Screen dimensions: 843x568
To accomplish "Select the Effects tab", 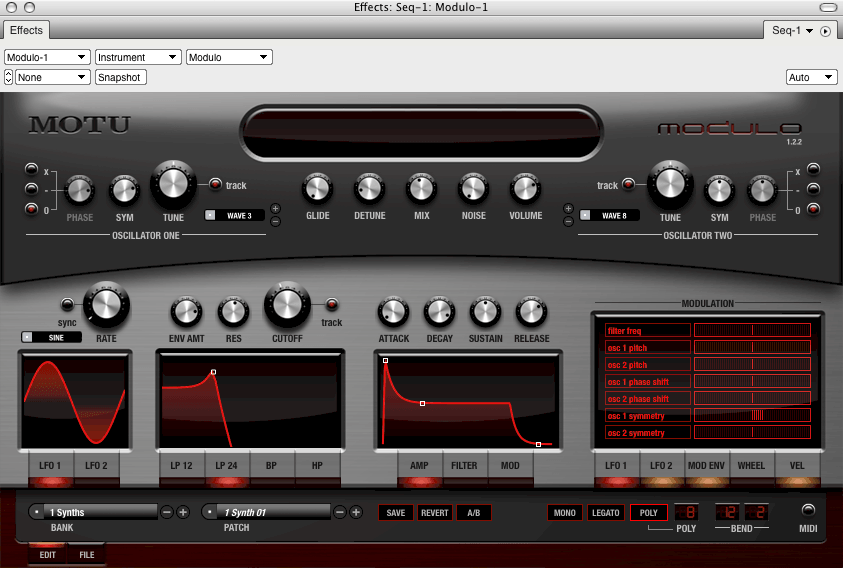I will [x=26, y=30].
